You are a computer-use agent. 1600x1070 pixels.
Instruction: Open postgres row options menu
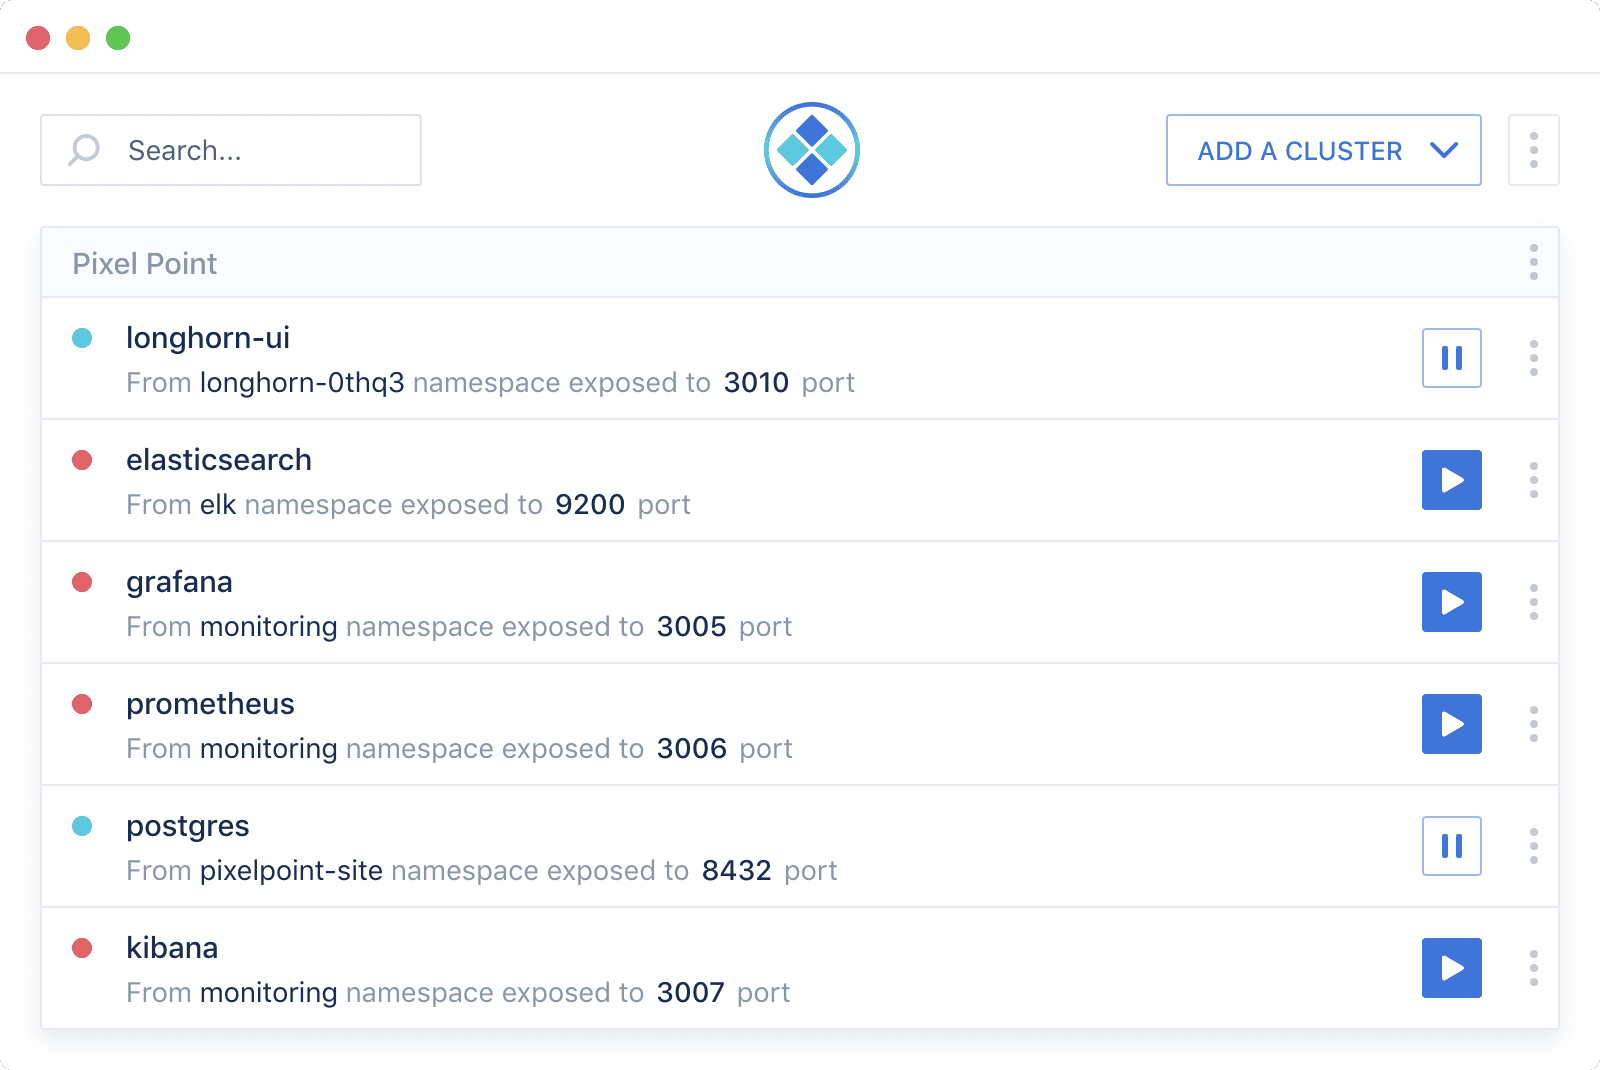(x=1533, y=846)
